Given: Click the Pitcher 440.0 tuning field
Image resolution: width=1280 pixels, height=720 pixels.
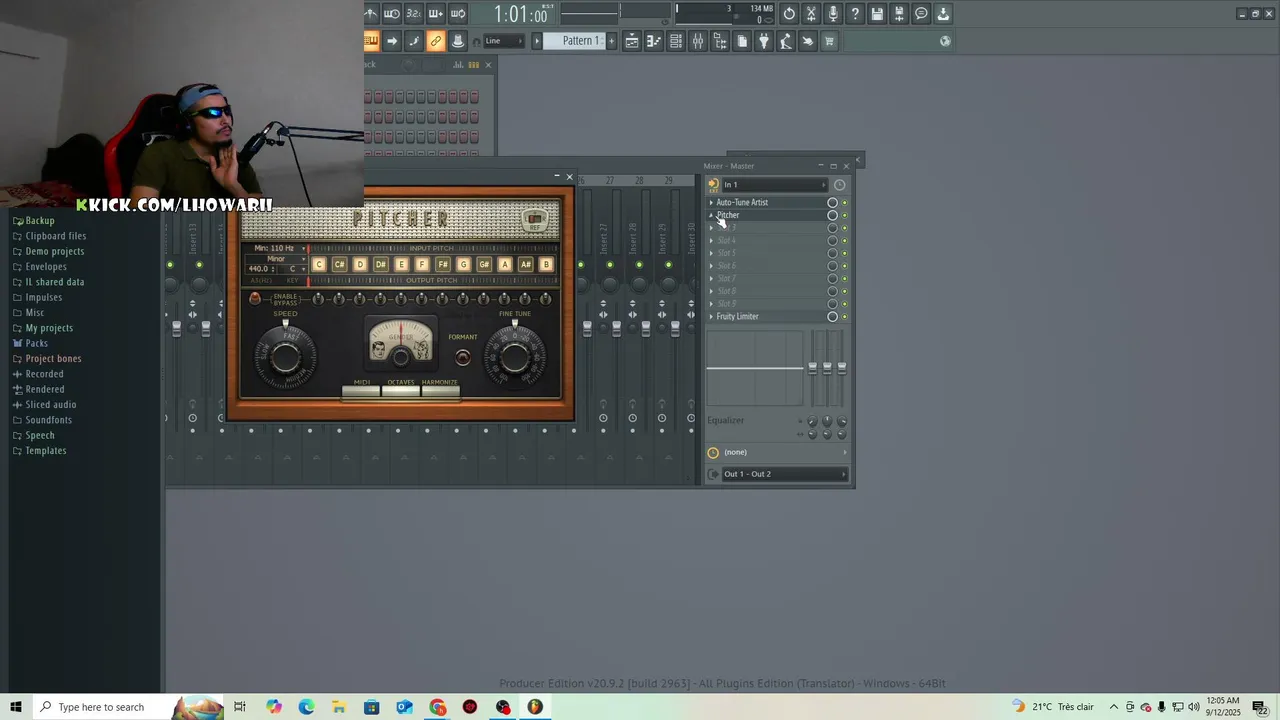Looking at the screenshot, I should click(x=262, y=269).
